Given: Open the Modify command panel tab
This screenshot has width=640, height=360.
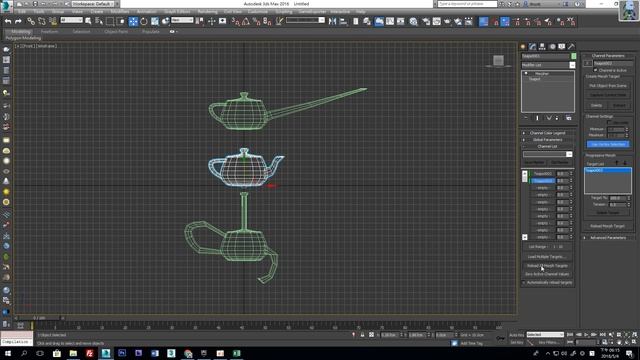Looking at the screenshot, I should pyautogui.click(x=532, y=47).
